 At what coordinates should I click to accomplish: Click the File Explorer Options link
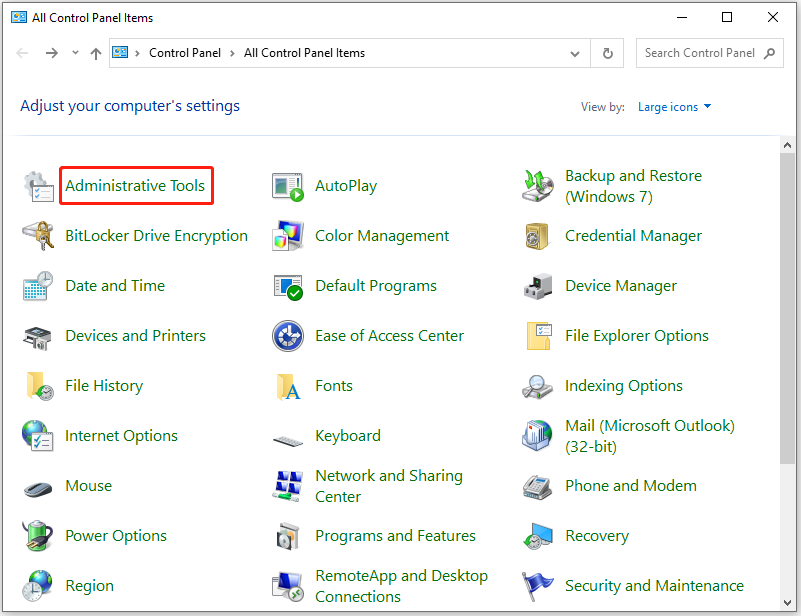637,336
